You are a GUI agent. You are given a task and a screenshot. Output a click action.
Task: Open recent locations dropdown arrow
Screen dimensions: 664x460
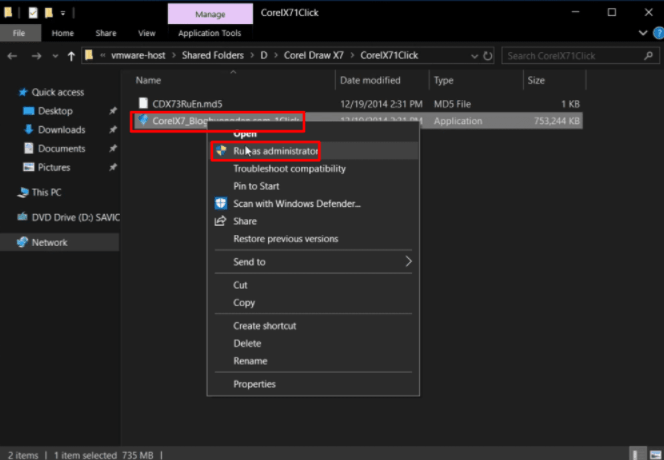pyautogui.click(x=55, y=56)
